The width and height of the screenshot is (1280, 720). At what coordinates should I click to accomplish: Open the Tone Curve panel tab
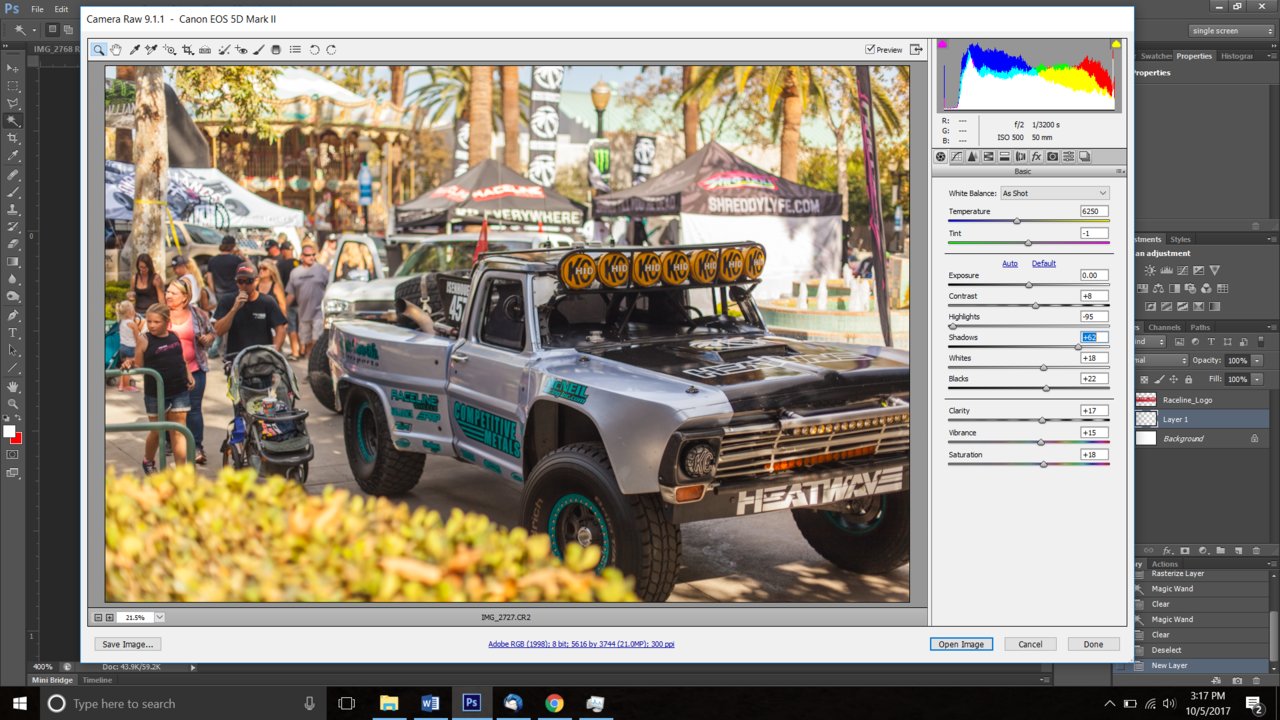(956, 157)
